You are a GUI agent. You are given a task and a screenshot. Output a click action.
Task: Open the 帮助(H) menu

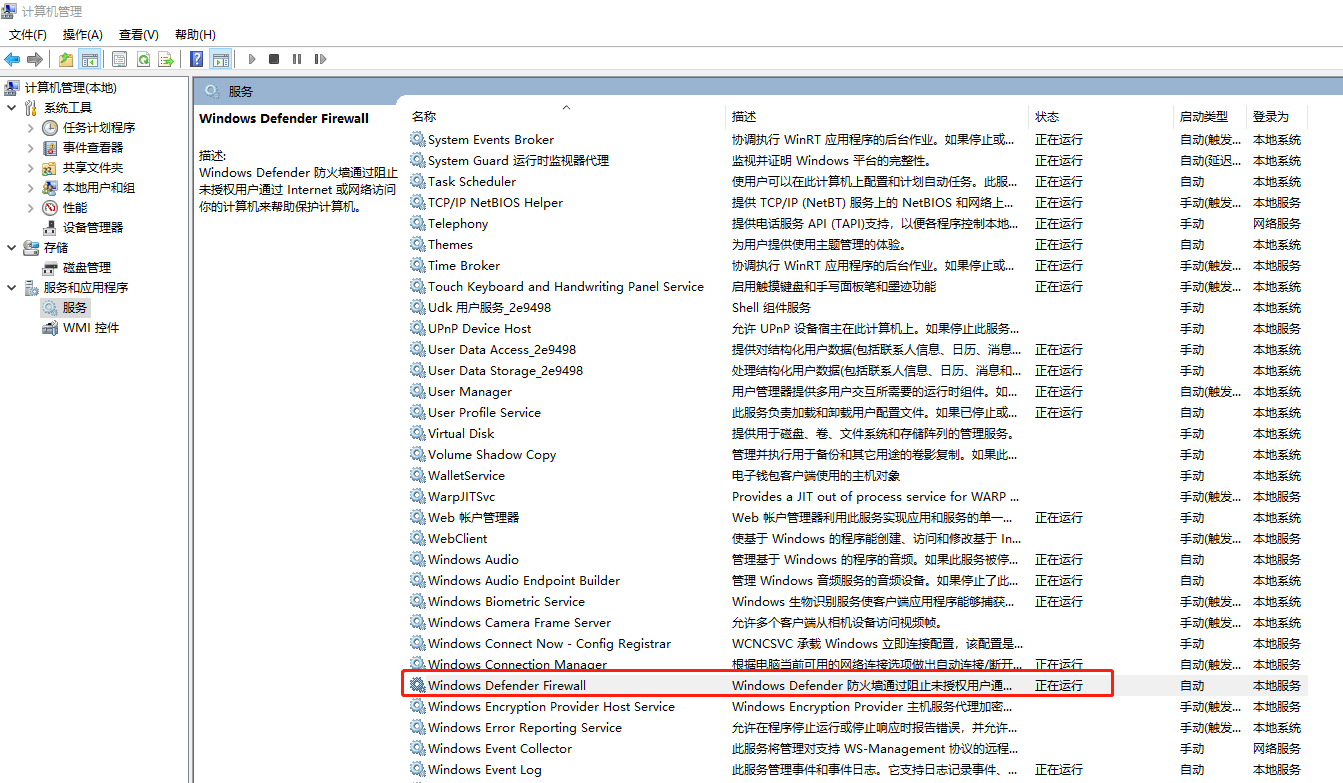(x=195, y=35)
